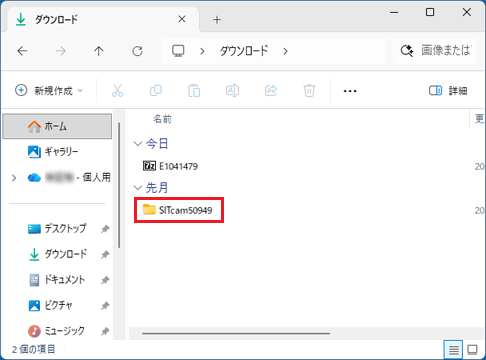
Task: Navigate up one folder level
Action: click(99, 51)
